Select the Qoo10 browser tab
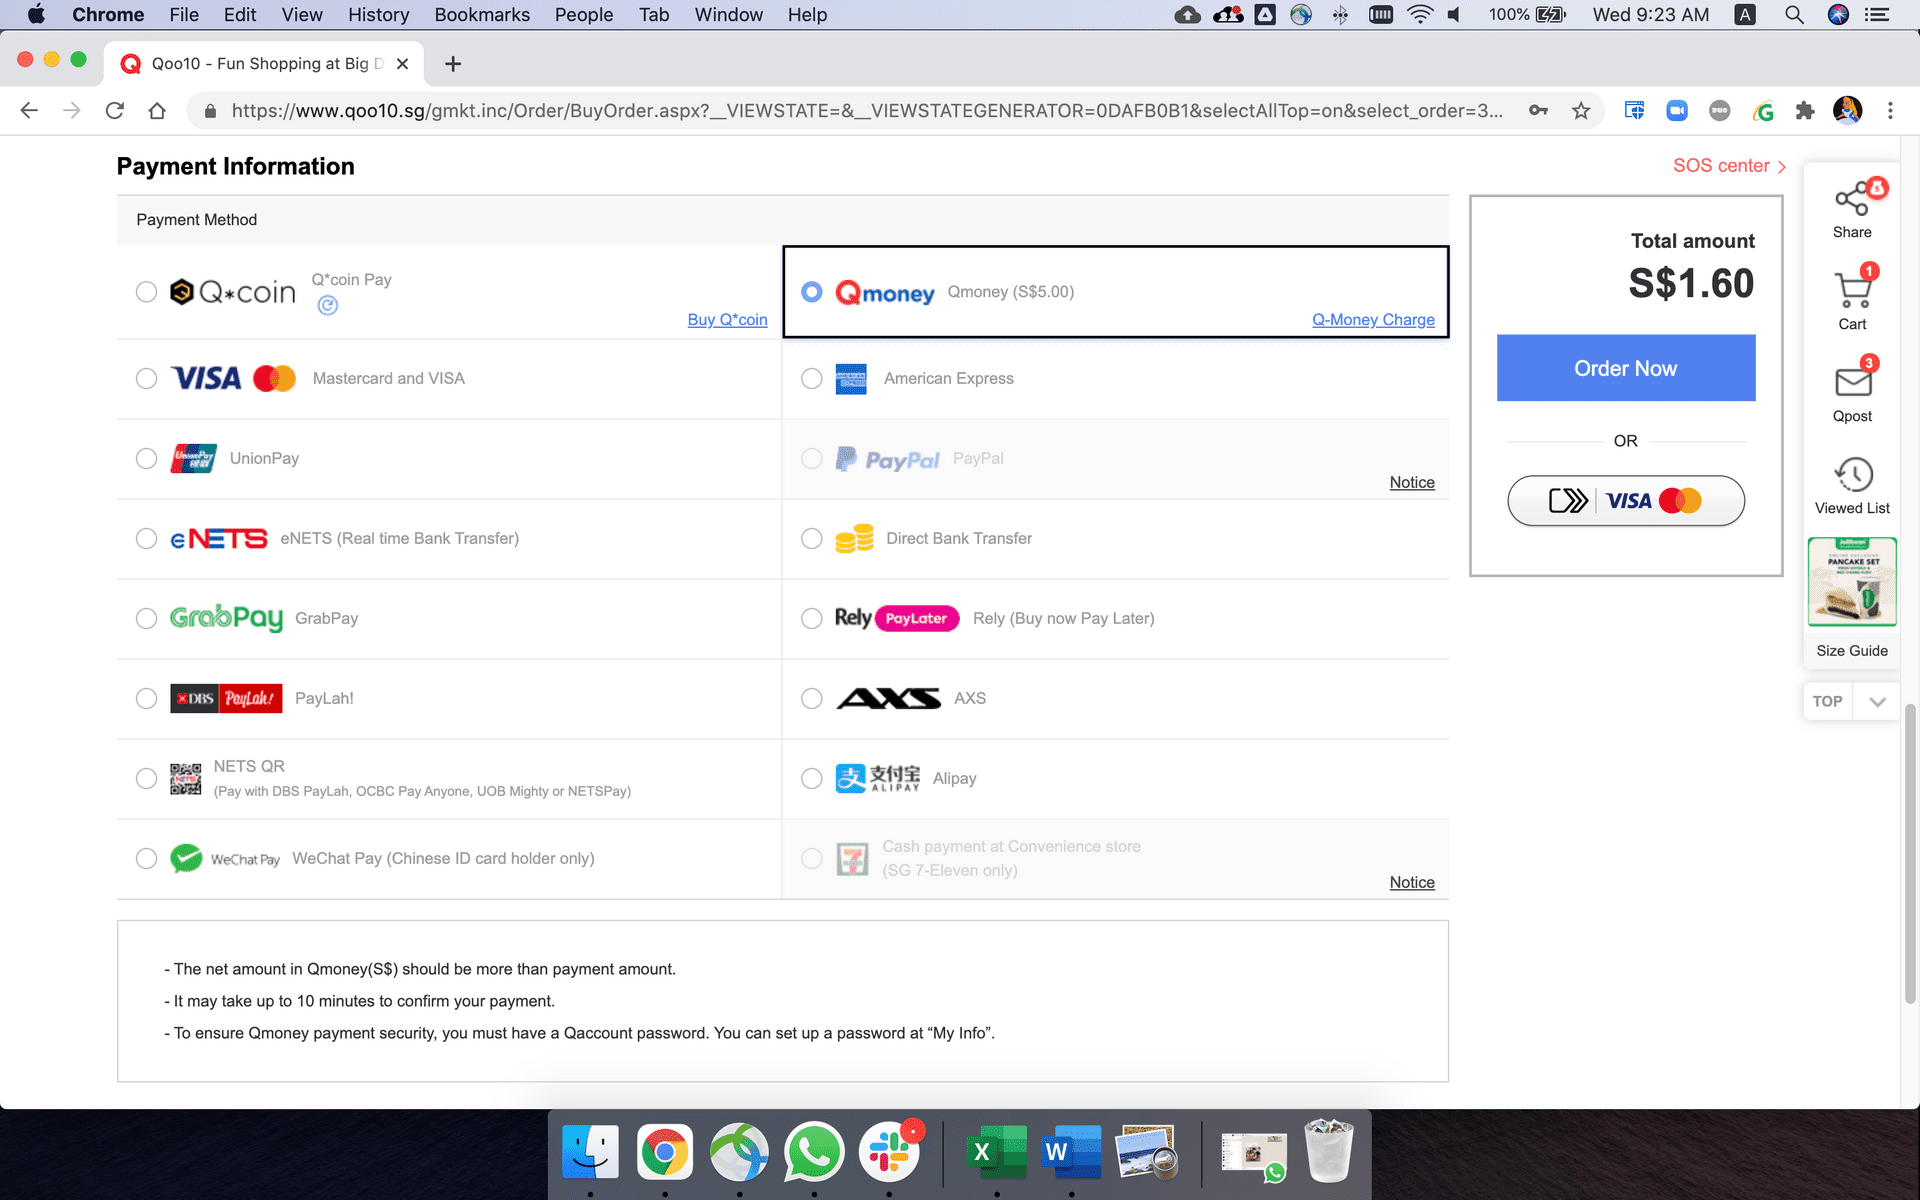Image resolution: width=1920 pixels, height=1200 pixels. [265, 64]
